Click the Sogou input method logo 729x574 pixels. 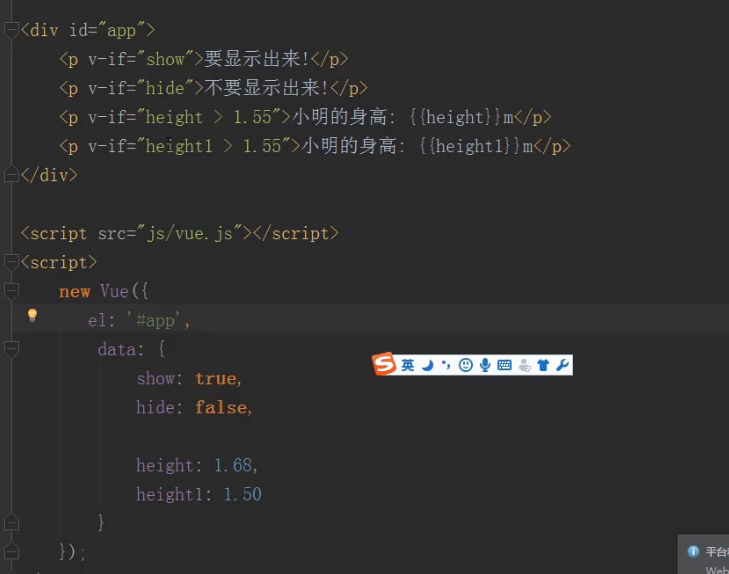[384, 365]
